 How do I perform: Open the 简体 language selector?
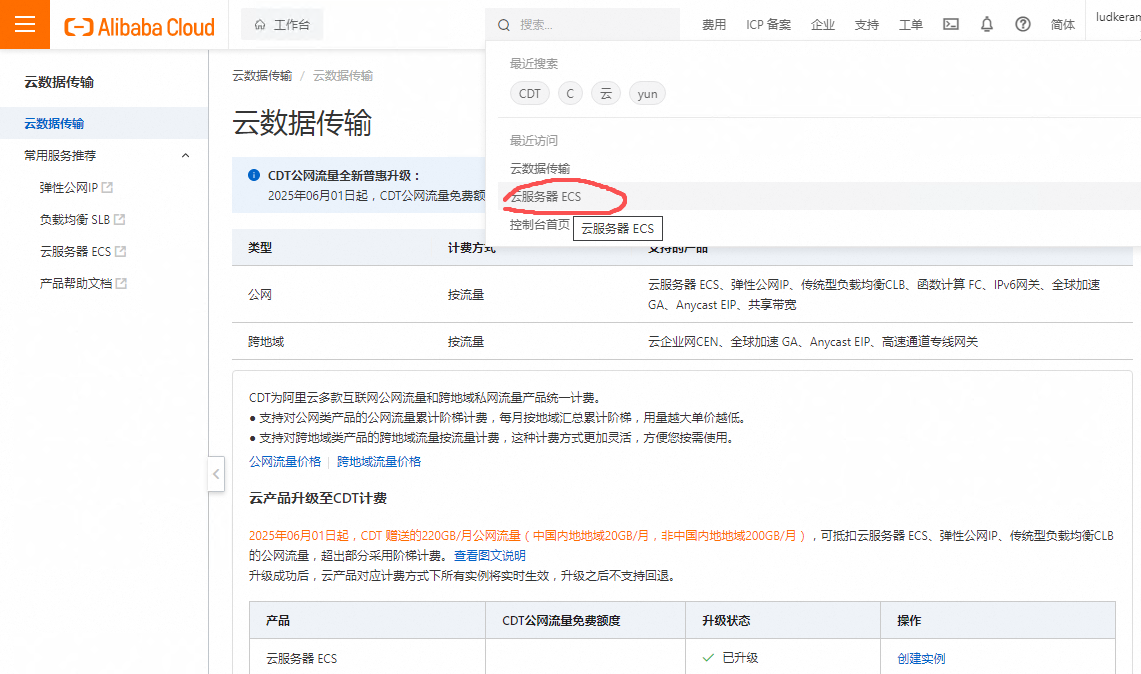1063,25
